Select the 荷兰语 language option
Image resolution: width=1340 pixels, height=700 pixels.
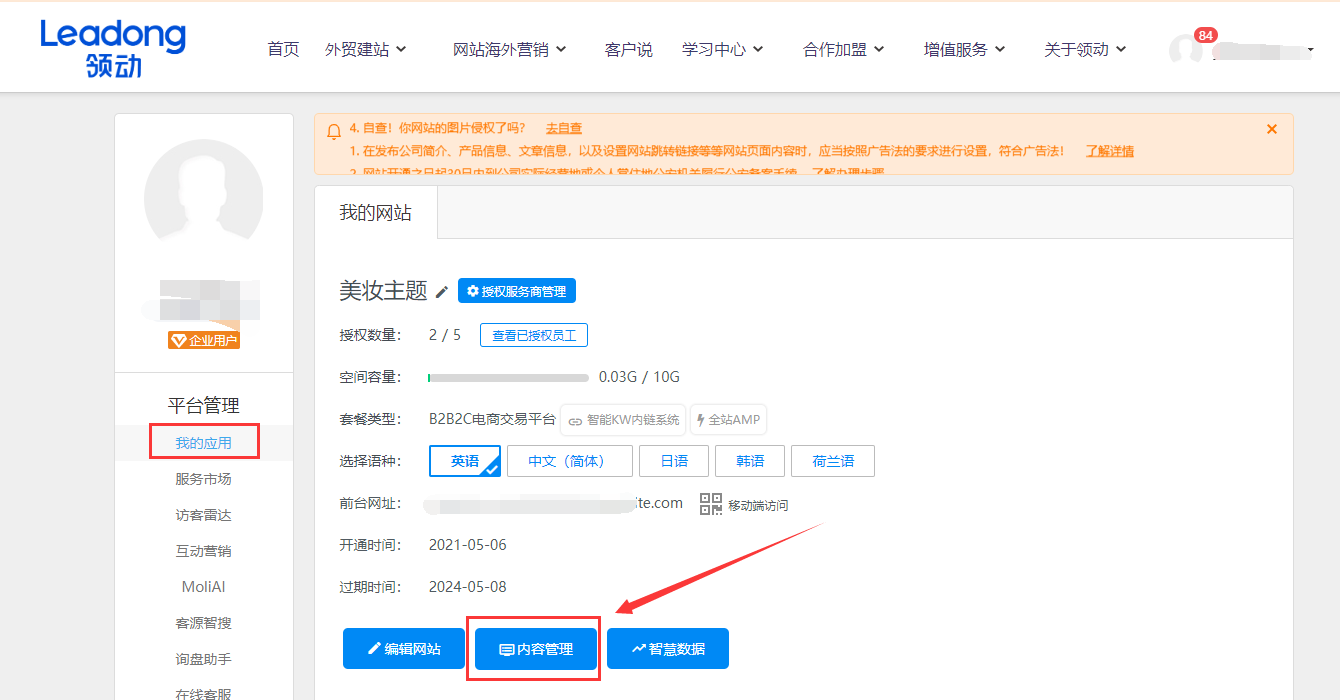click(832, 461)
